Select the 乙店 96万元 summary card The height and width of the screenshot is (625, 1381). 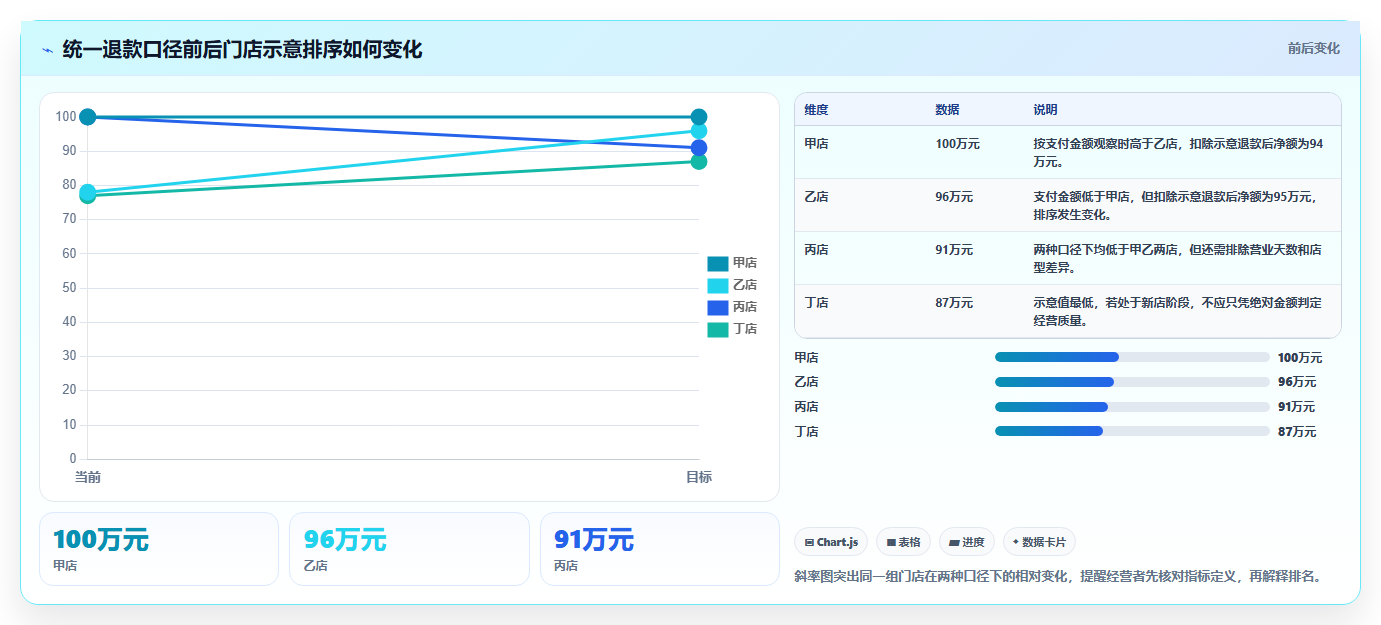[x=409, y=549]
